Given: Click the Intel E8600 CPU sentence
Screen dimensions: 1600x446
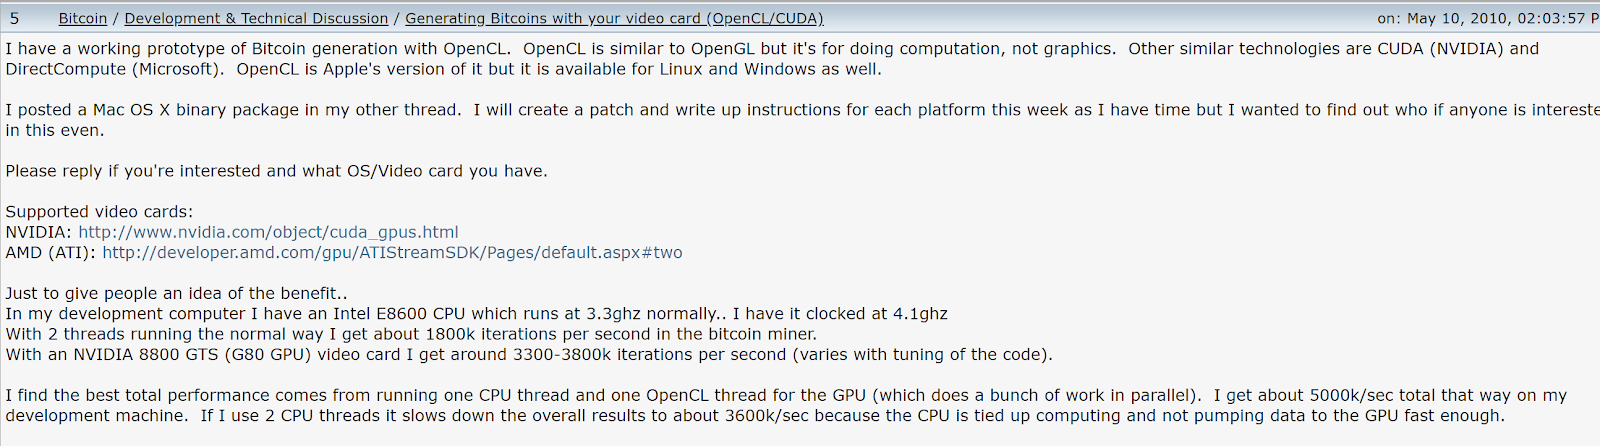Looking at the screenshot, I should tap(476, 314).
